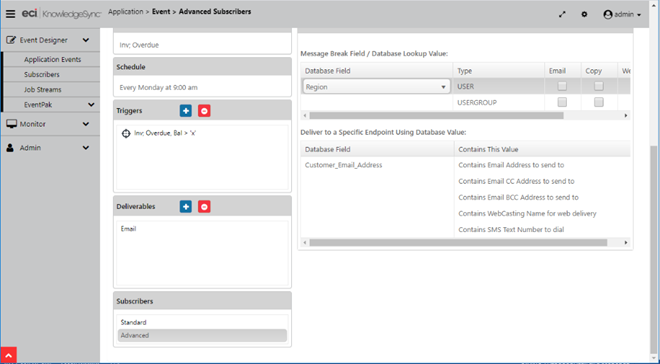Open the hamburger navigation menu
The width and height of the screenshot is (660, 364).
(10, 14)
